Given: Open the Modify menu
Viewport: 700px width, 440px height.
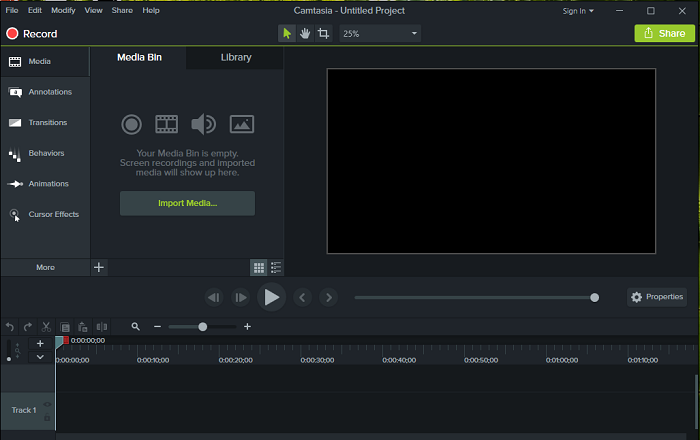Looking at the screenshot, I should (x=63, y=10).
